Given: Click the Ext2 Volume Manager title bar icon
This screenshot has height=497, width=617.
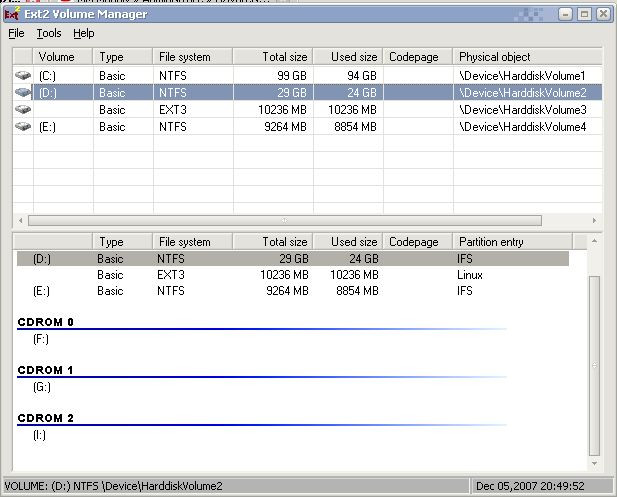Looking at the screenshot, I should coord(11,14).
